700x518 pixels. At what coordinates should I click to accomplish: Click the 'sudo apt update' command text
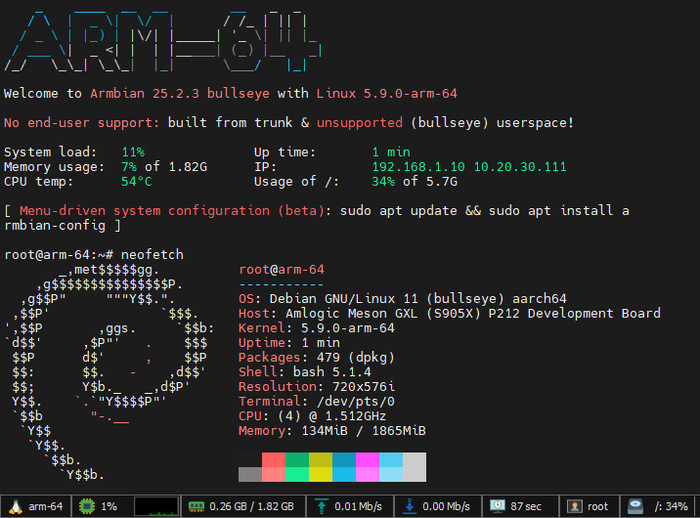point(399,211)
